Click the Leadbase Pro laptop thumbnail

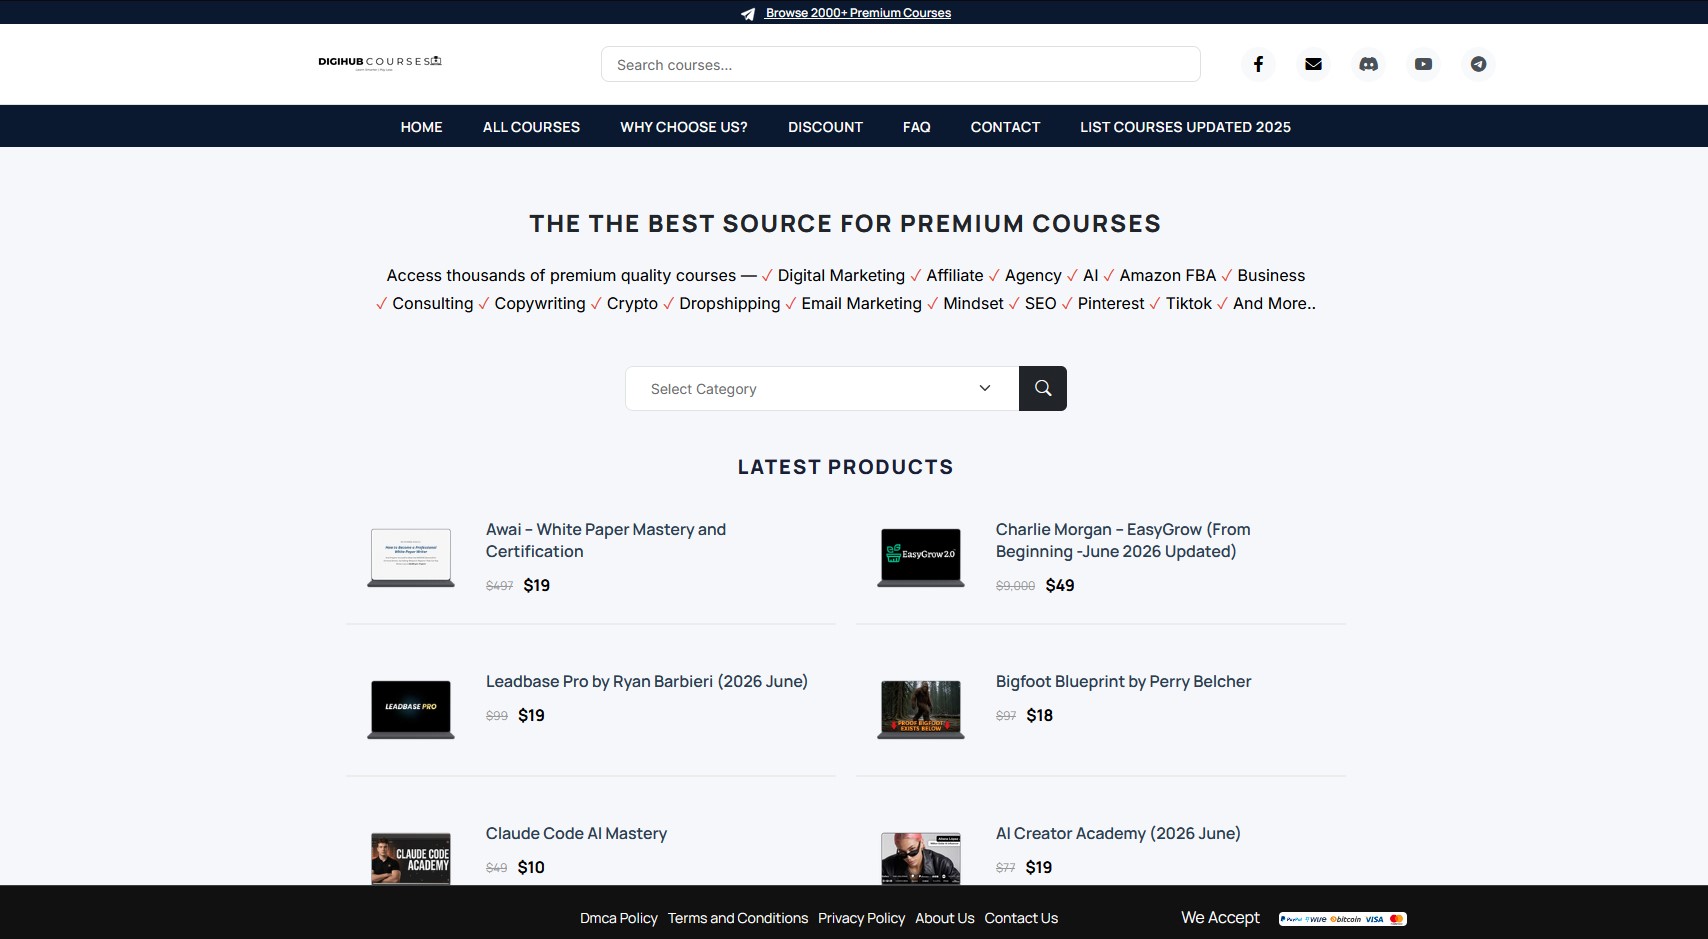(411, 709)
